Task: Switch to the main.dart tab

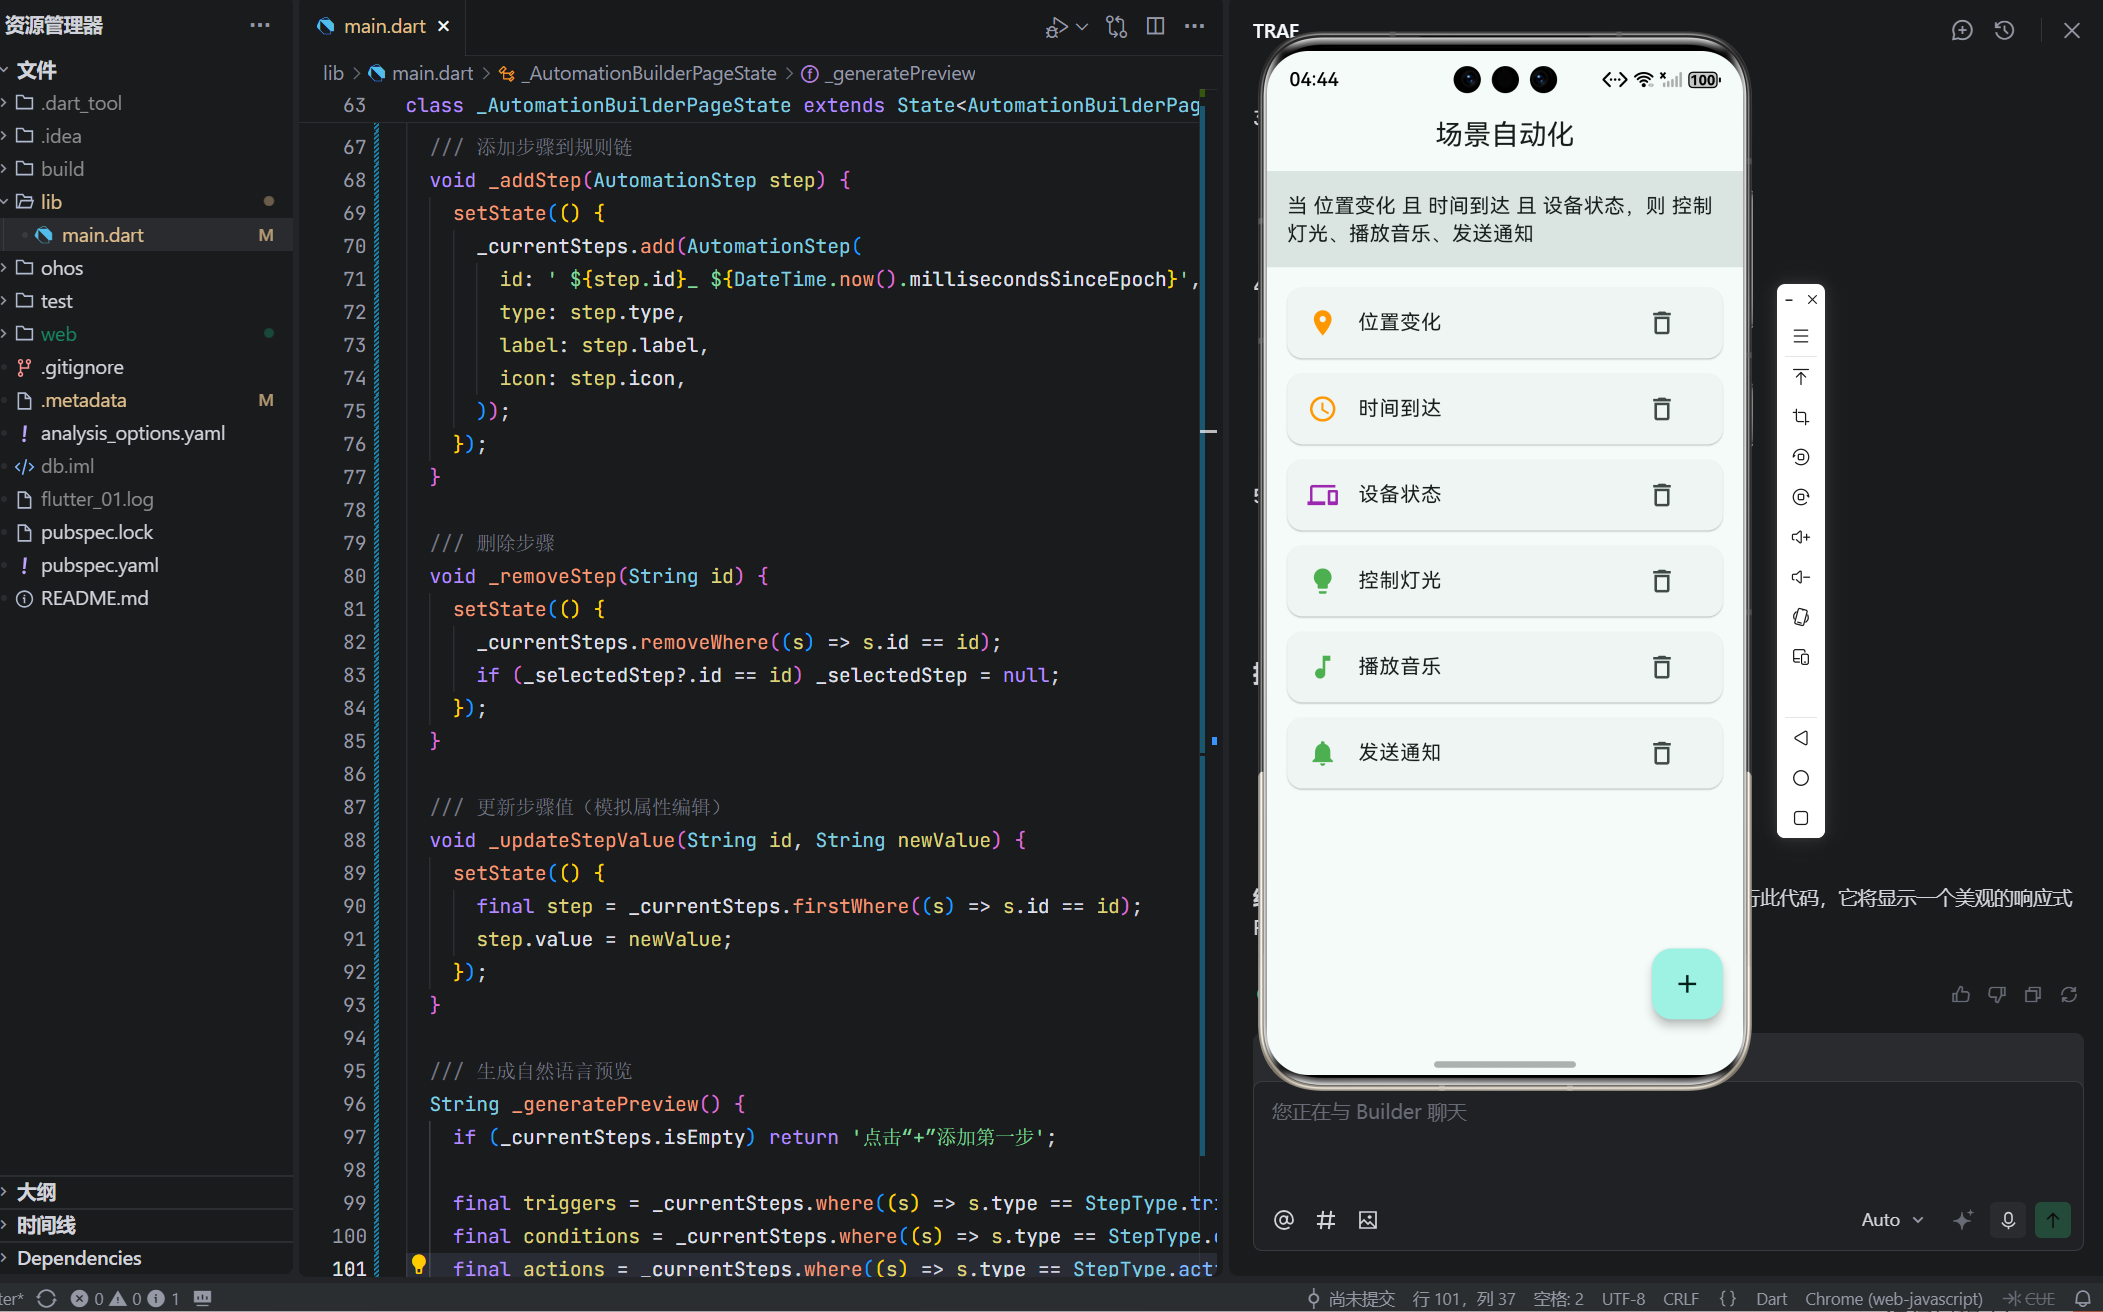Action: coord(384,26)
